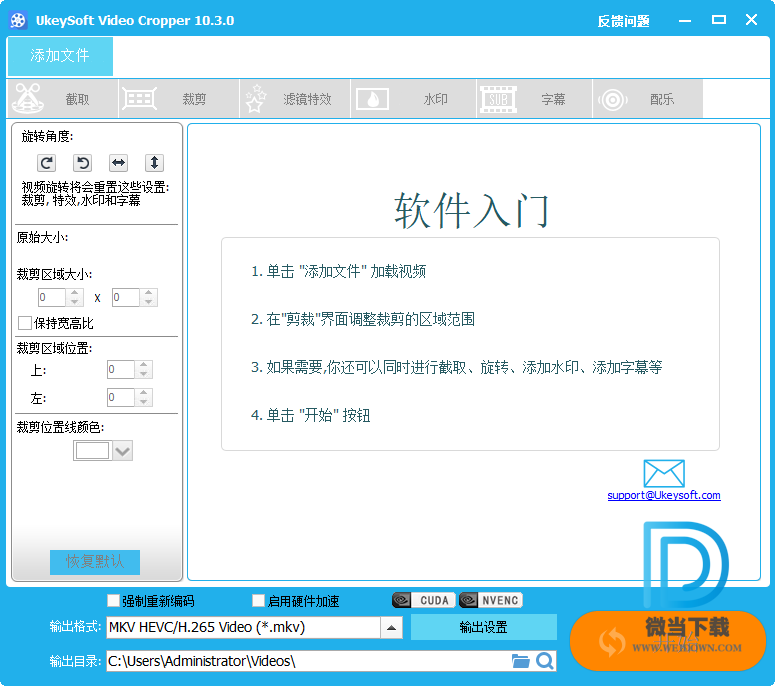Screen dimensions: 775x686
Task: Flip video horizontally
Action: pos(119,163)
